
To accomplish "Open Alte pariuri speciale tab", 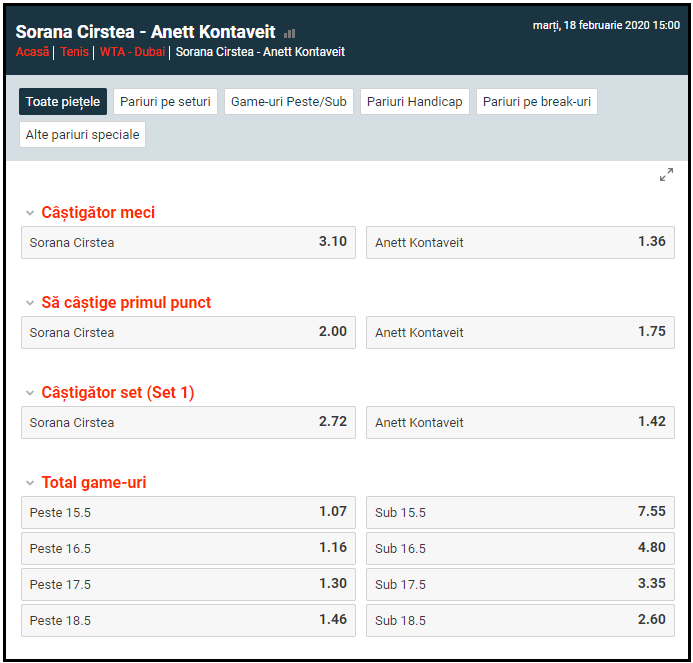I will pos(82,134).
